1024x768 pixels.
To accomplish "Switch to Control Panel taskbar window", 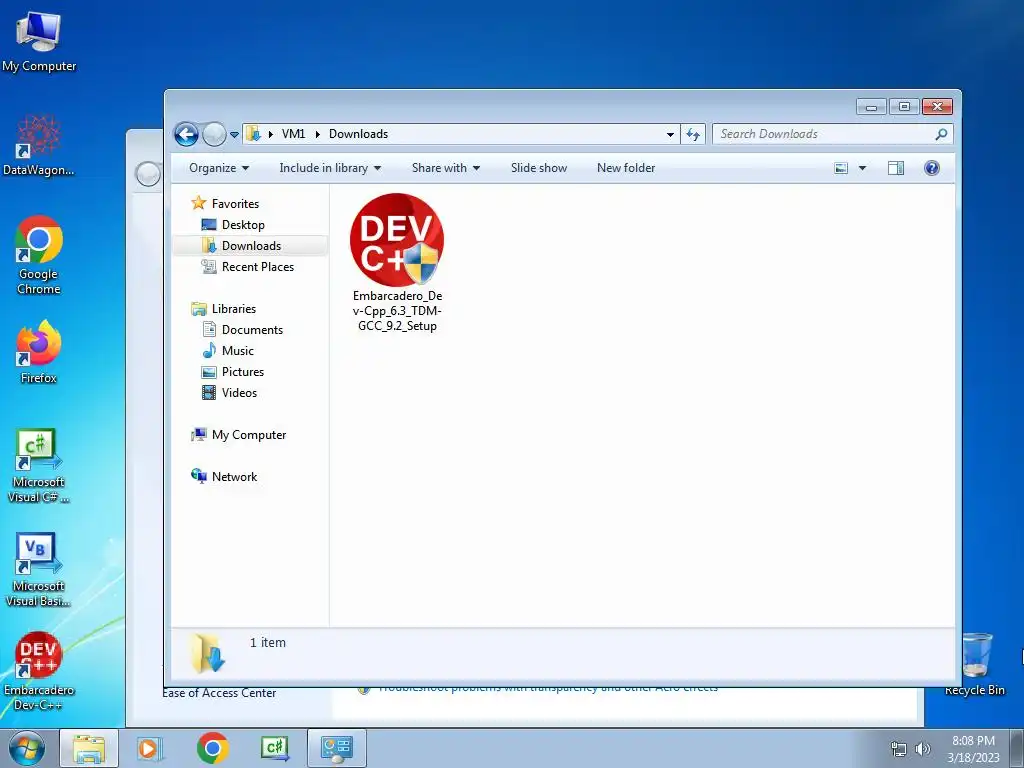I will [337, 748].
